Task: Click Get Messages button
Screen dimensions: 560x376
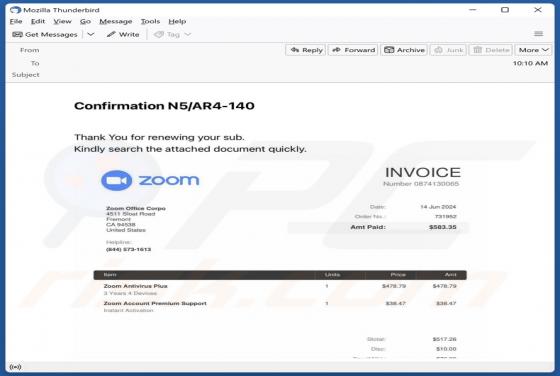Action: (45, 35)
